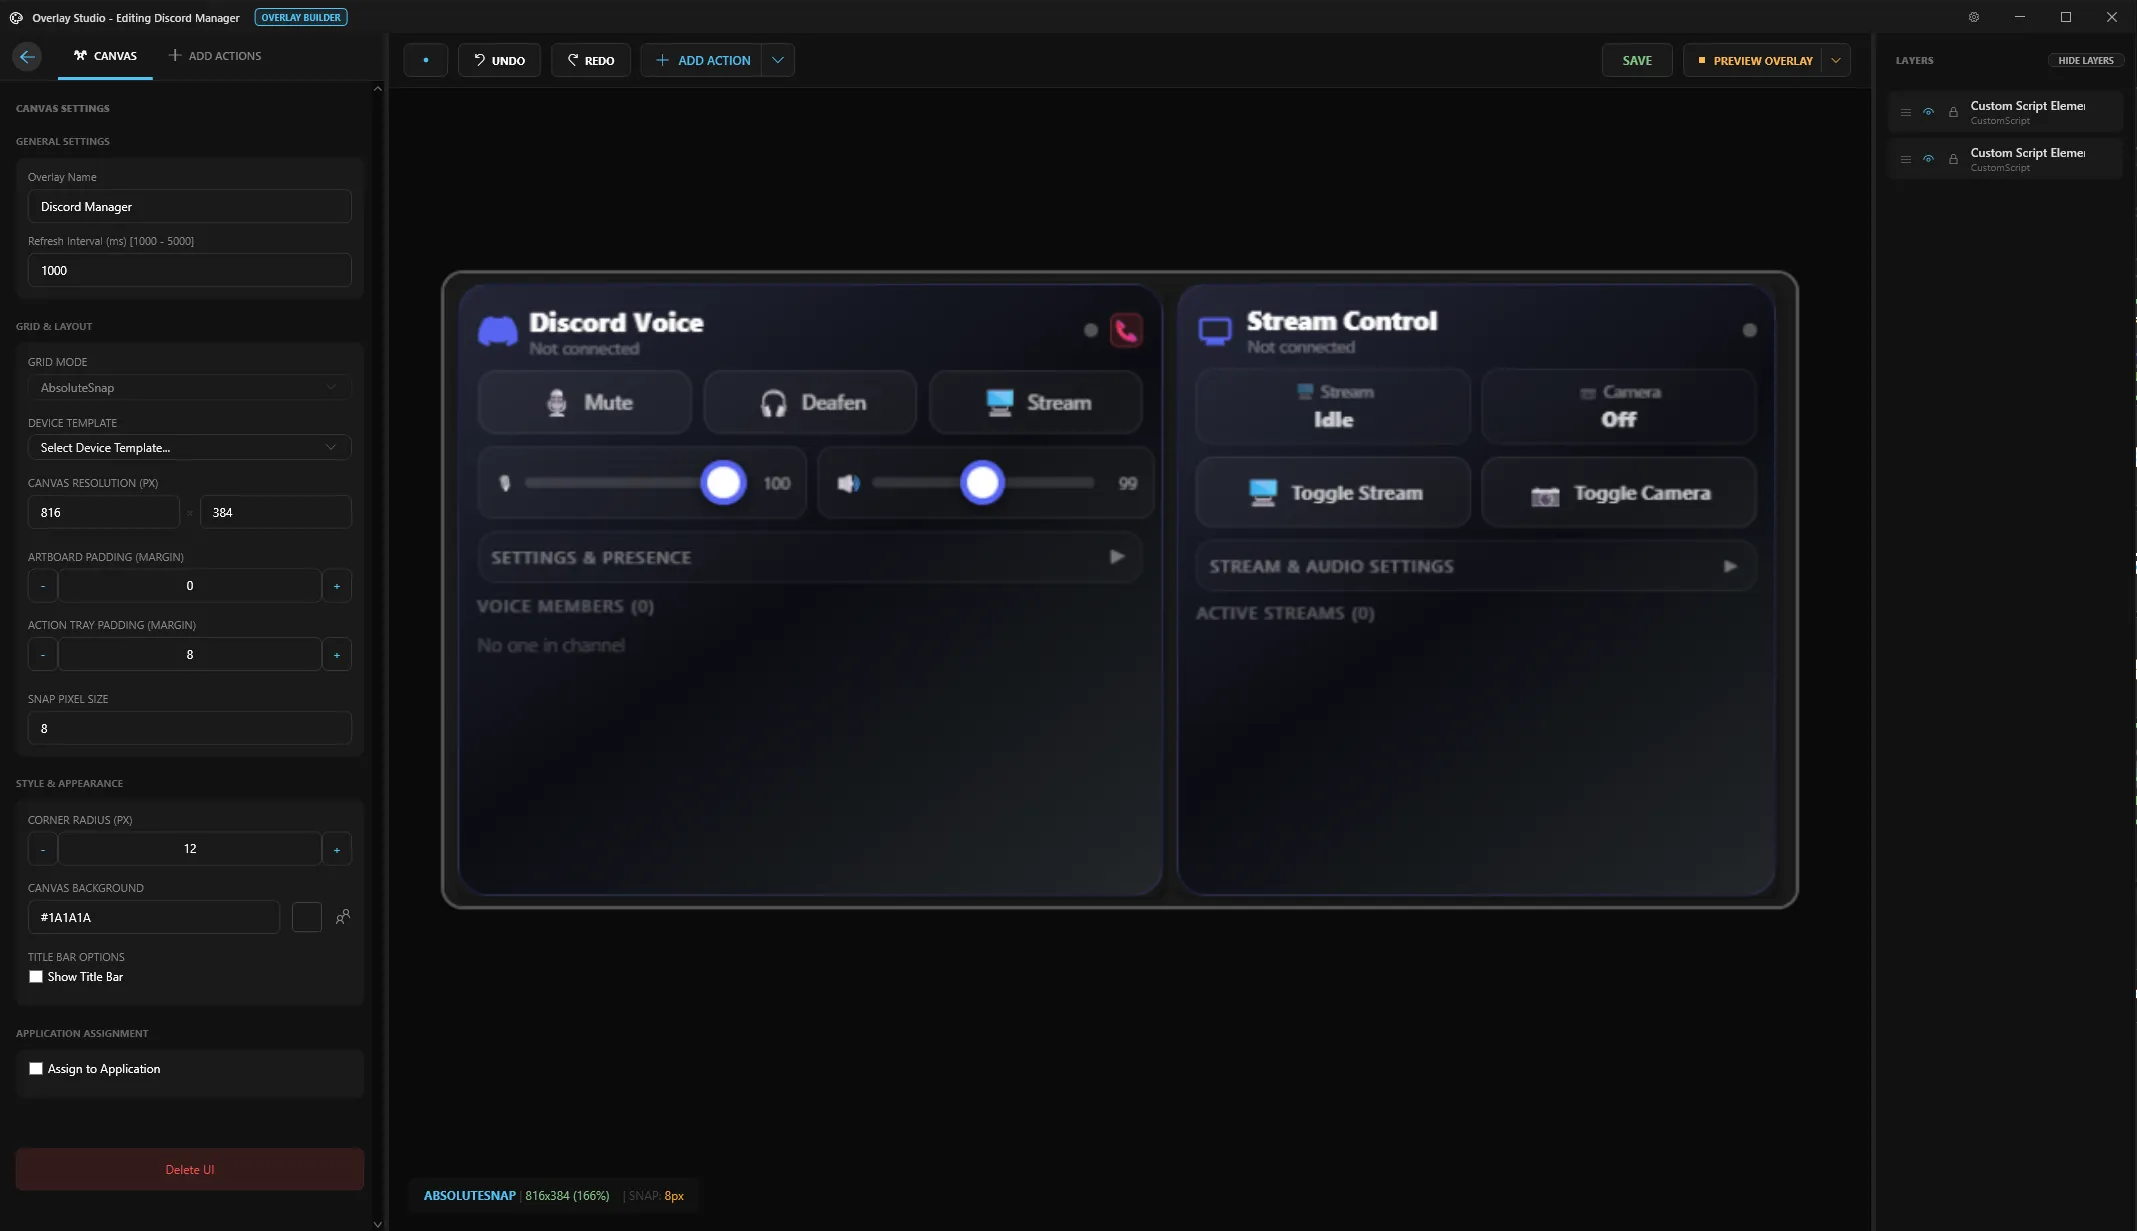Toggle the Mute button in Discord Voice

(585, 402)
